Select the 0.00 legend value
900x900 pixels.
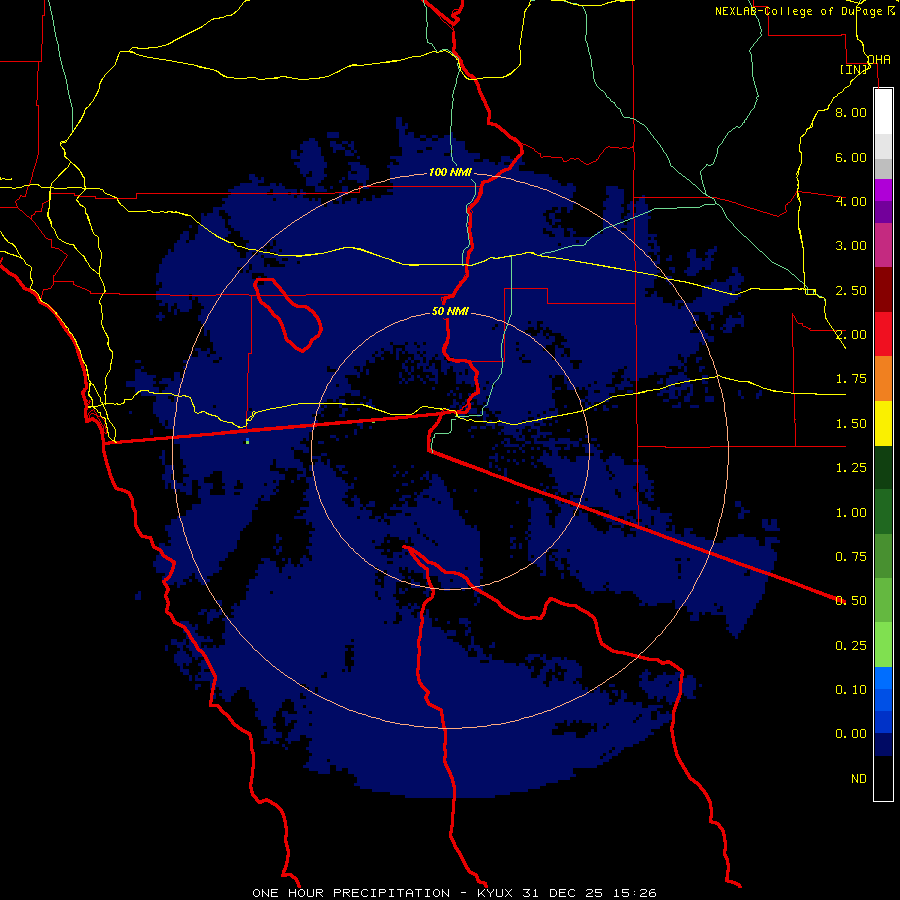pos(851,734)
